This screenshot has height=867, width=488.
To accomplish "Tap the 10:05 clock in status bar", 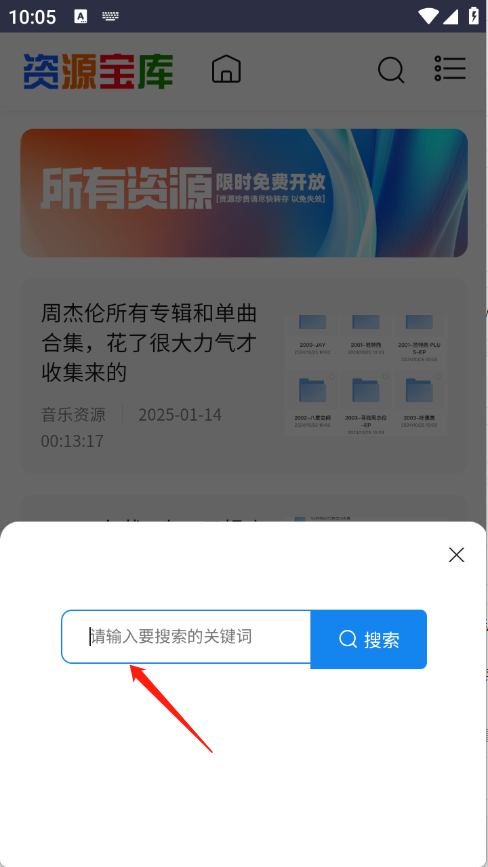I will click(32, 17).
